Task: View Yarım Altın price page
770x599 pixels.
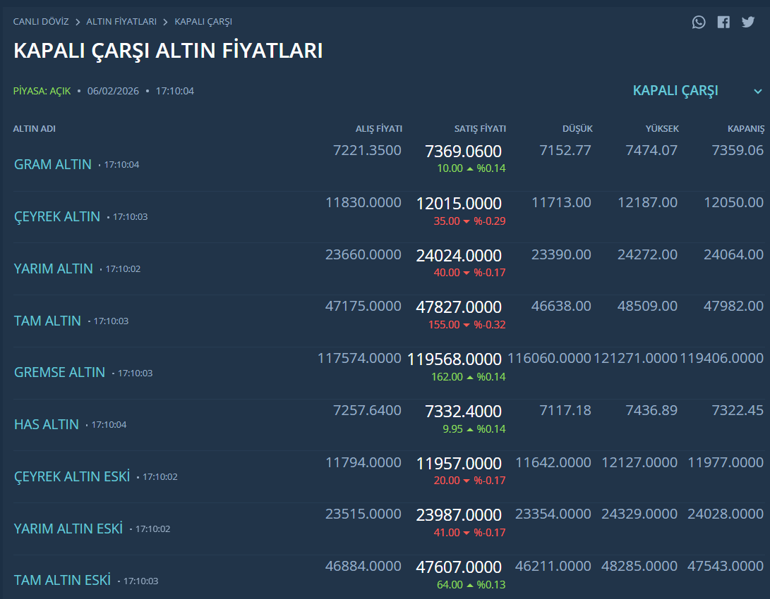Action: click(54, 269)
